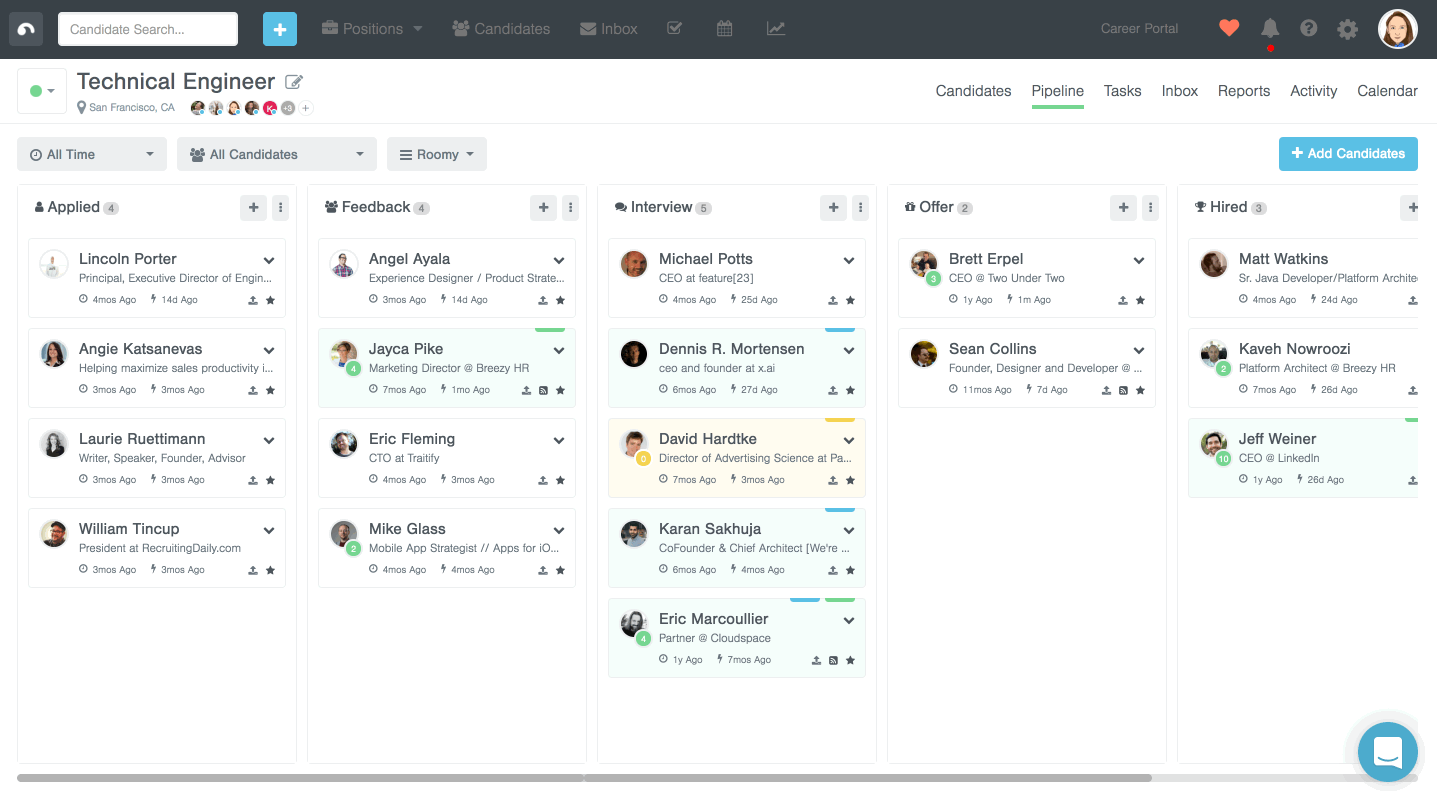Click the calendar icon in navigation bar
1437x794 pixels.
pyautogui.click(x=725, y=28)
